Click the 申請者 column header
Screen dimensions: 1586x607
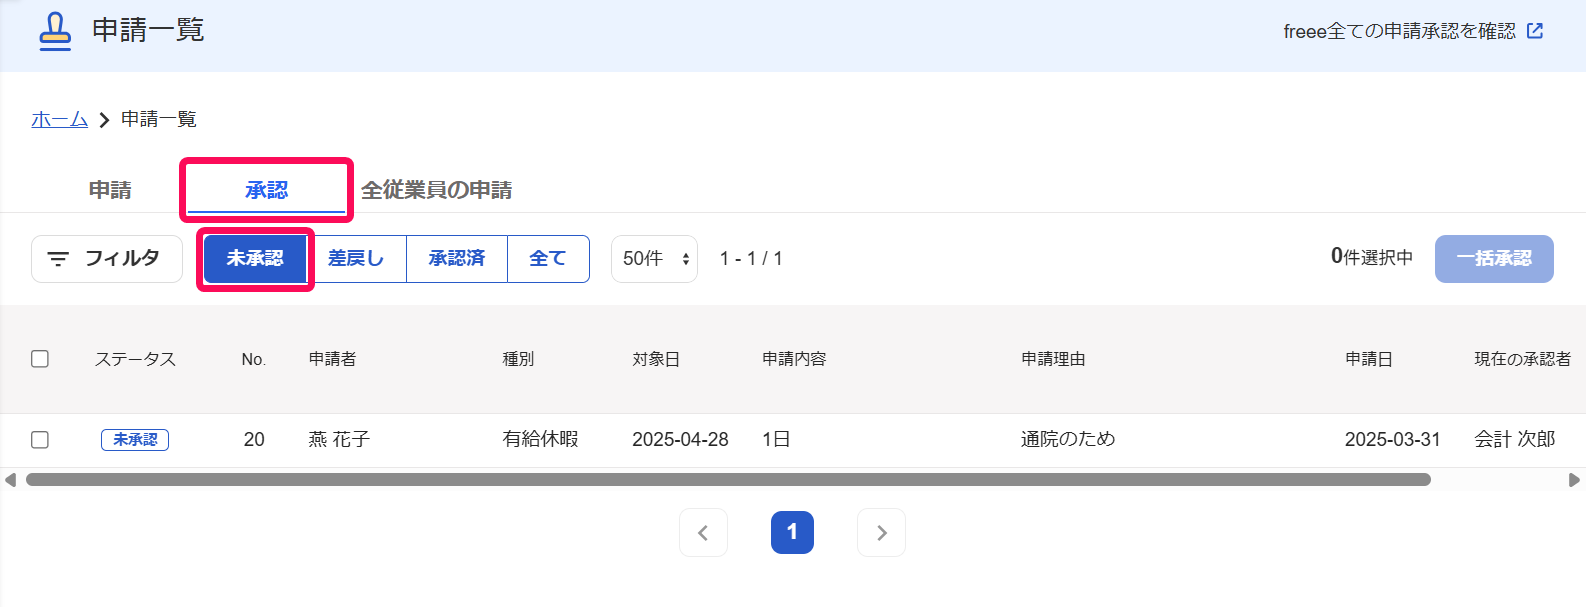(332, 359)
